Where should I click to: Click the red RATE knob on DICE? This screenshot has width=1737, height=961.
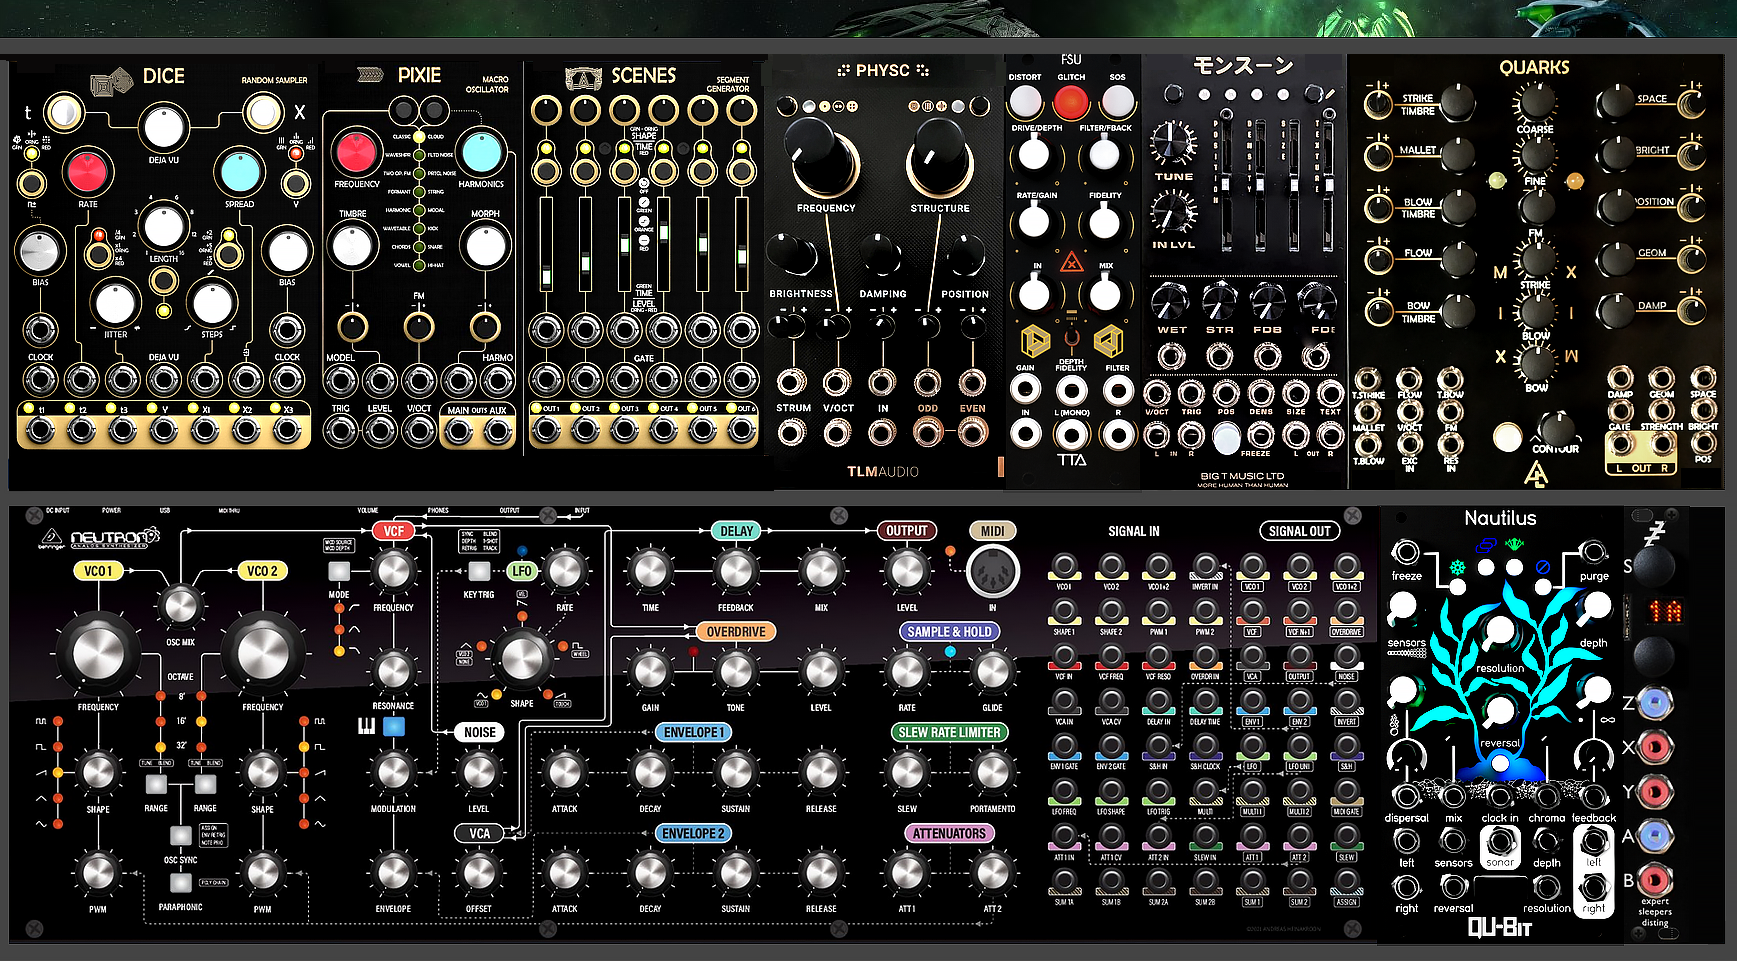[88, 171]
